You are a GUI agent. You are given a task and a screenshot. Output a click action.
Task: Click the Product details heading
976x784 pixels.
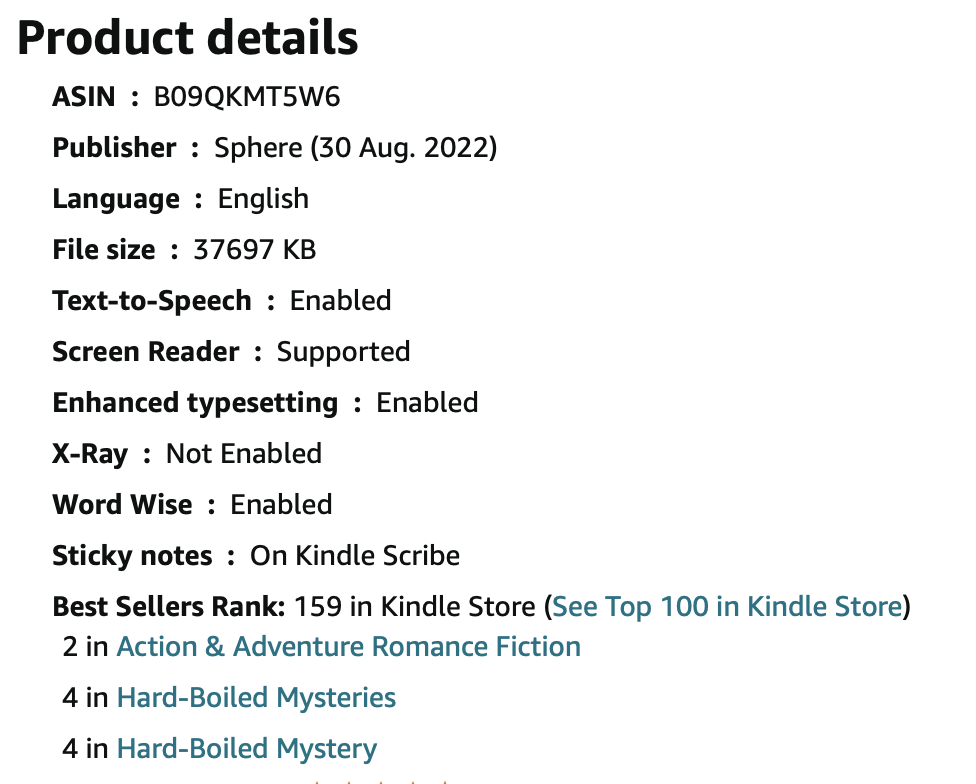(x=187, y=38)
